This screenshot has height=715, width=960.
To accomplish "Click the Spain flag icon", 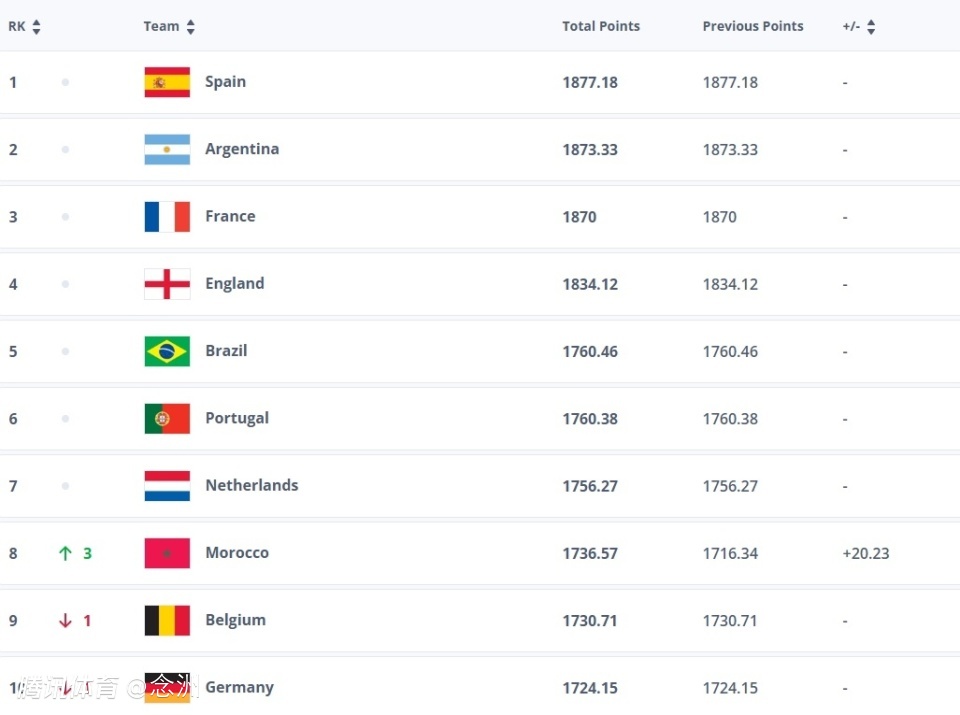I will 167,82.
